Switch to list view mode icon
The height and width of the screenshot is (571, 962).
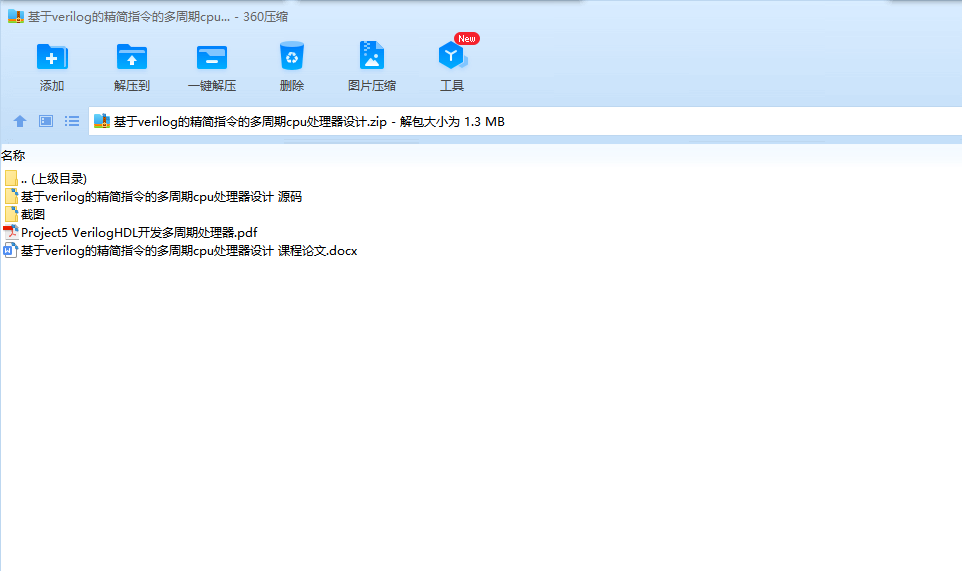point(72,121)
